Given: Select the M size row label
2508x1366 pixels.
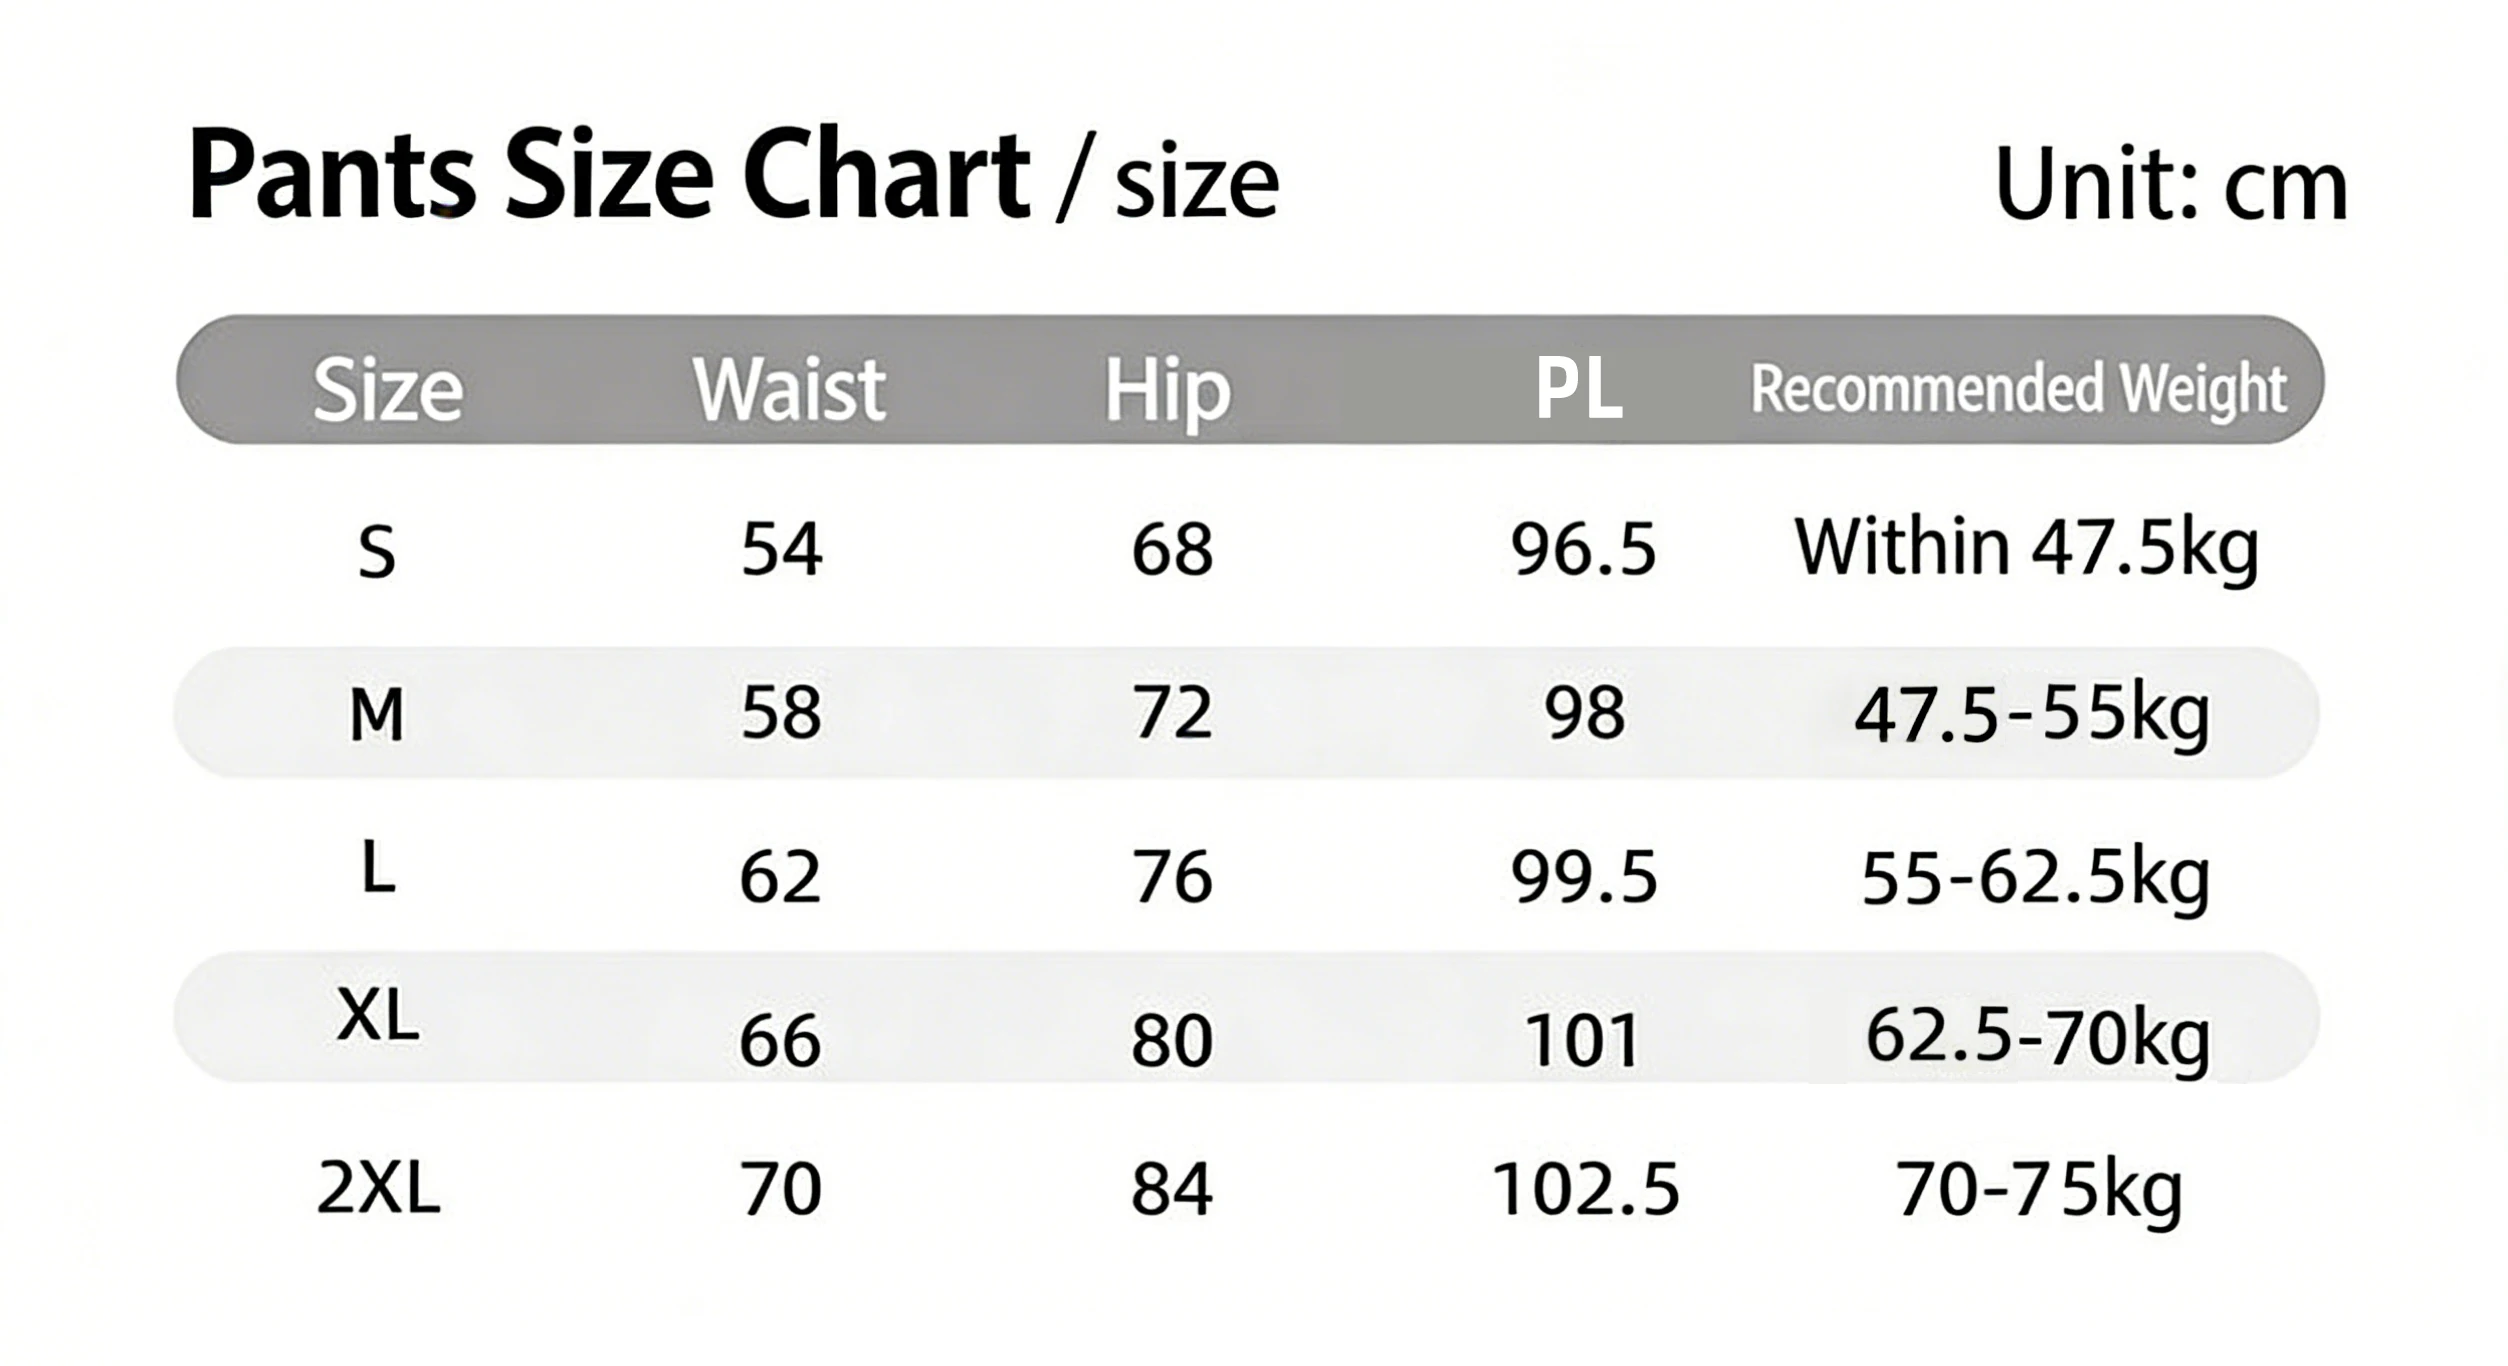Looking at the screenshot, I should coord(377,715).
